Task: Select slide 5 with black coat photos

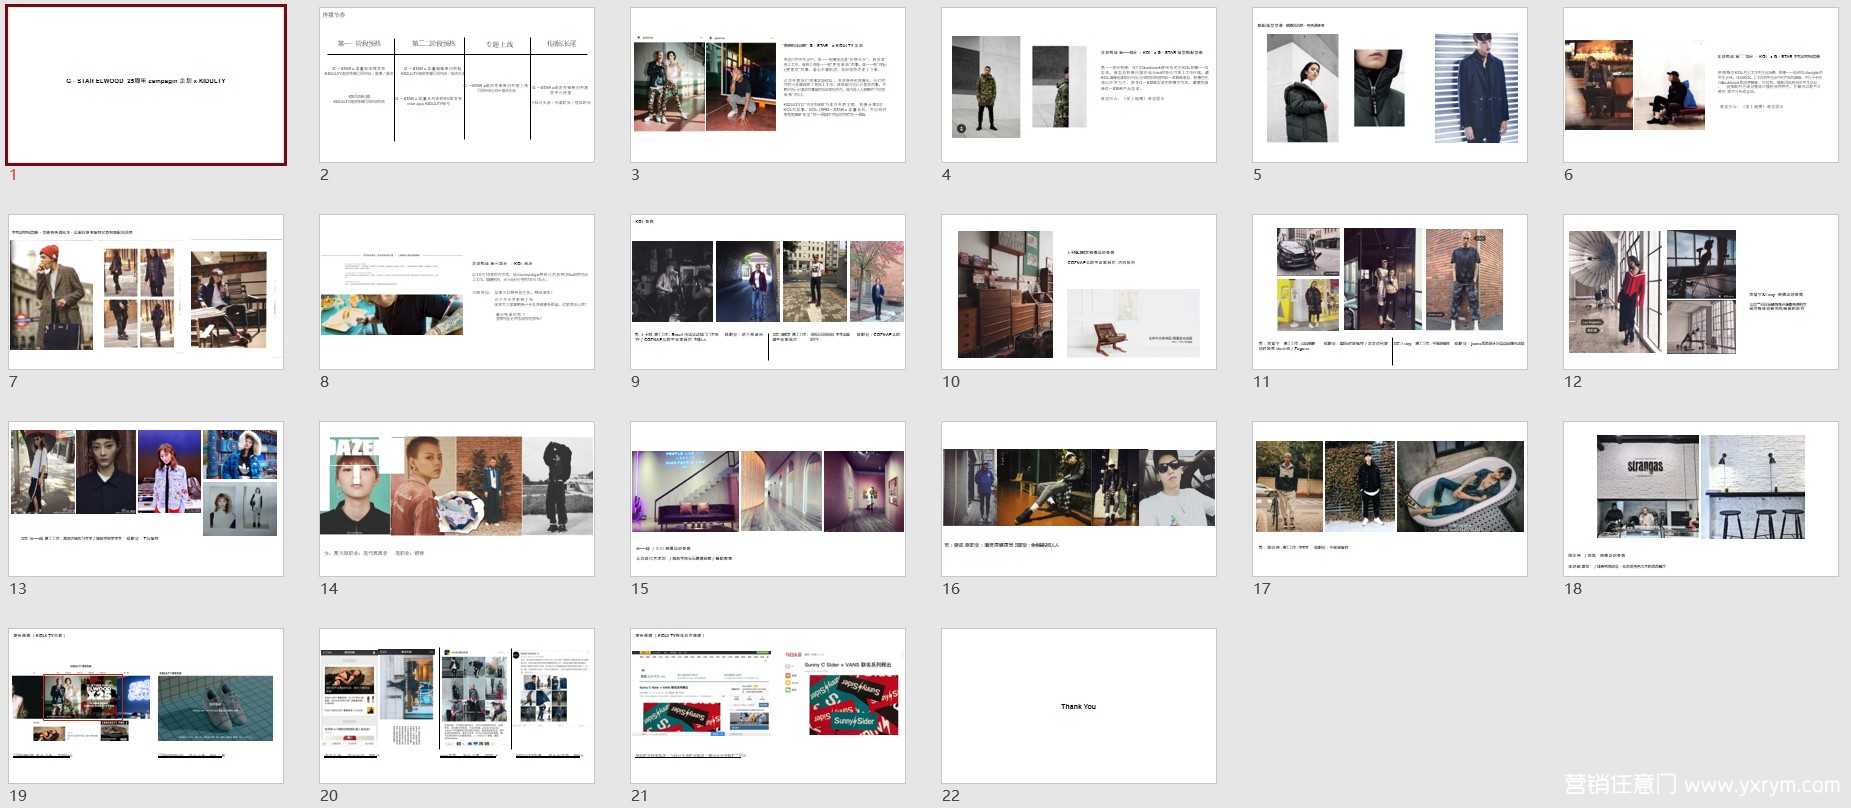Action: 1390,85
